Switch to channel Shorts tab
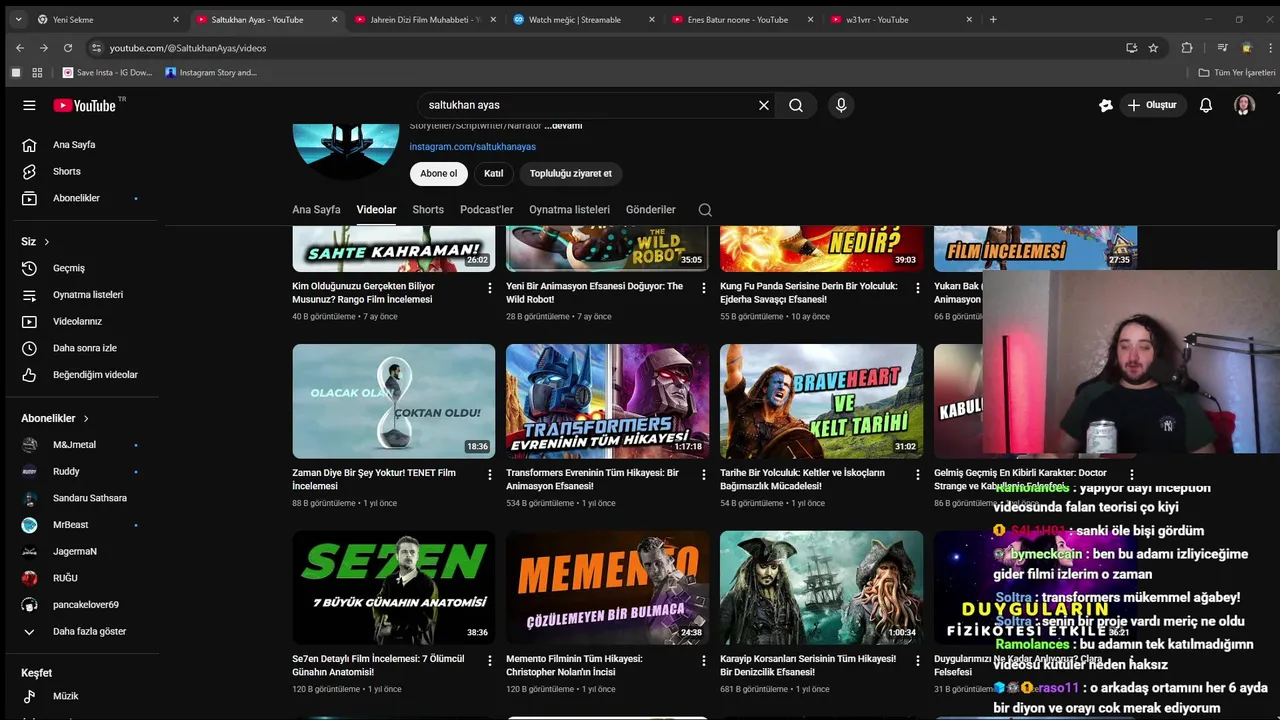The height and width of the screenshot is (720, 1280). click(428, 210)
